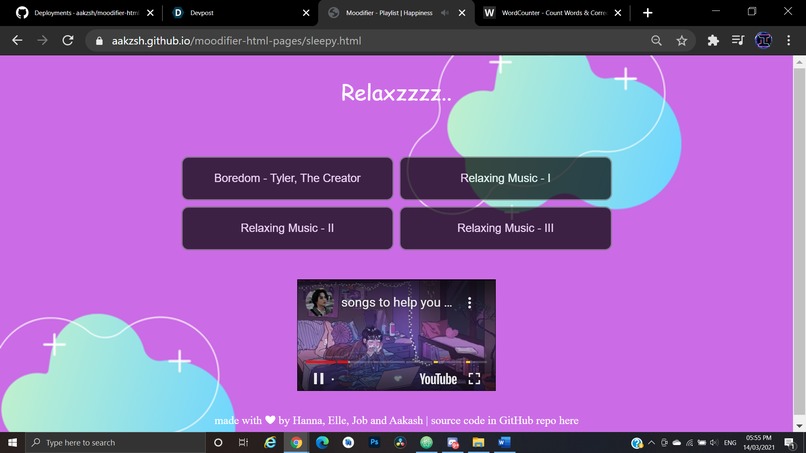View site info via the lock icon
This screenshot has width=806, height=453.
[99, 41]
